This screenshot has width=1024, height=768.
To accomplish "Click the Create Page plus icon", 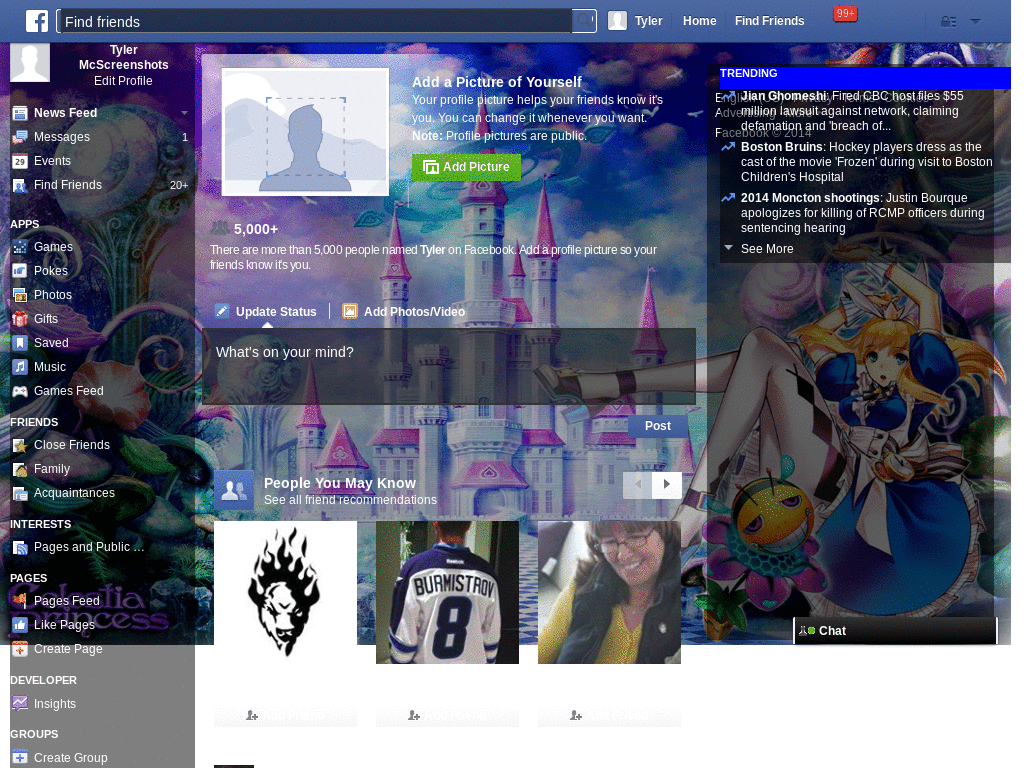I will [20, 649].
